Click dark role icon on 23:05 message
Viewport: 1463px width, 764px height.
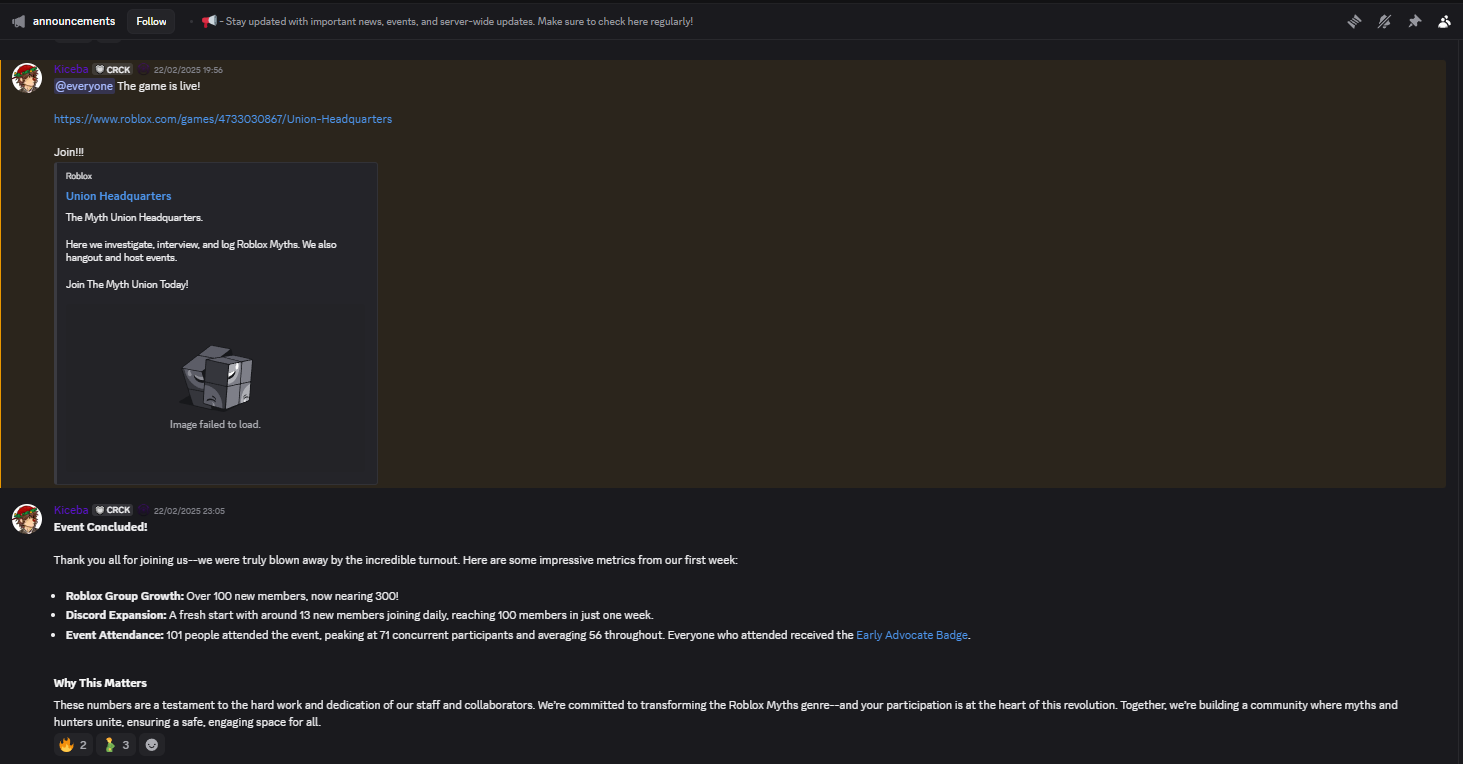143,510
